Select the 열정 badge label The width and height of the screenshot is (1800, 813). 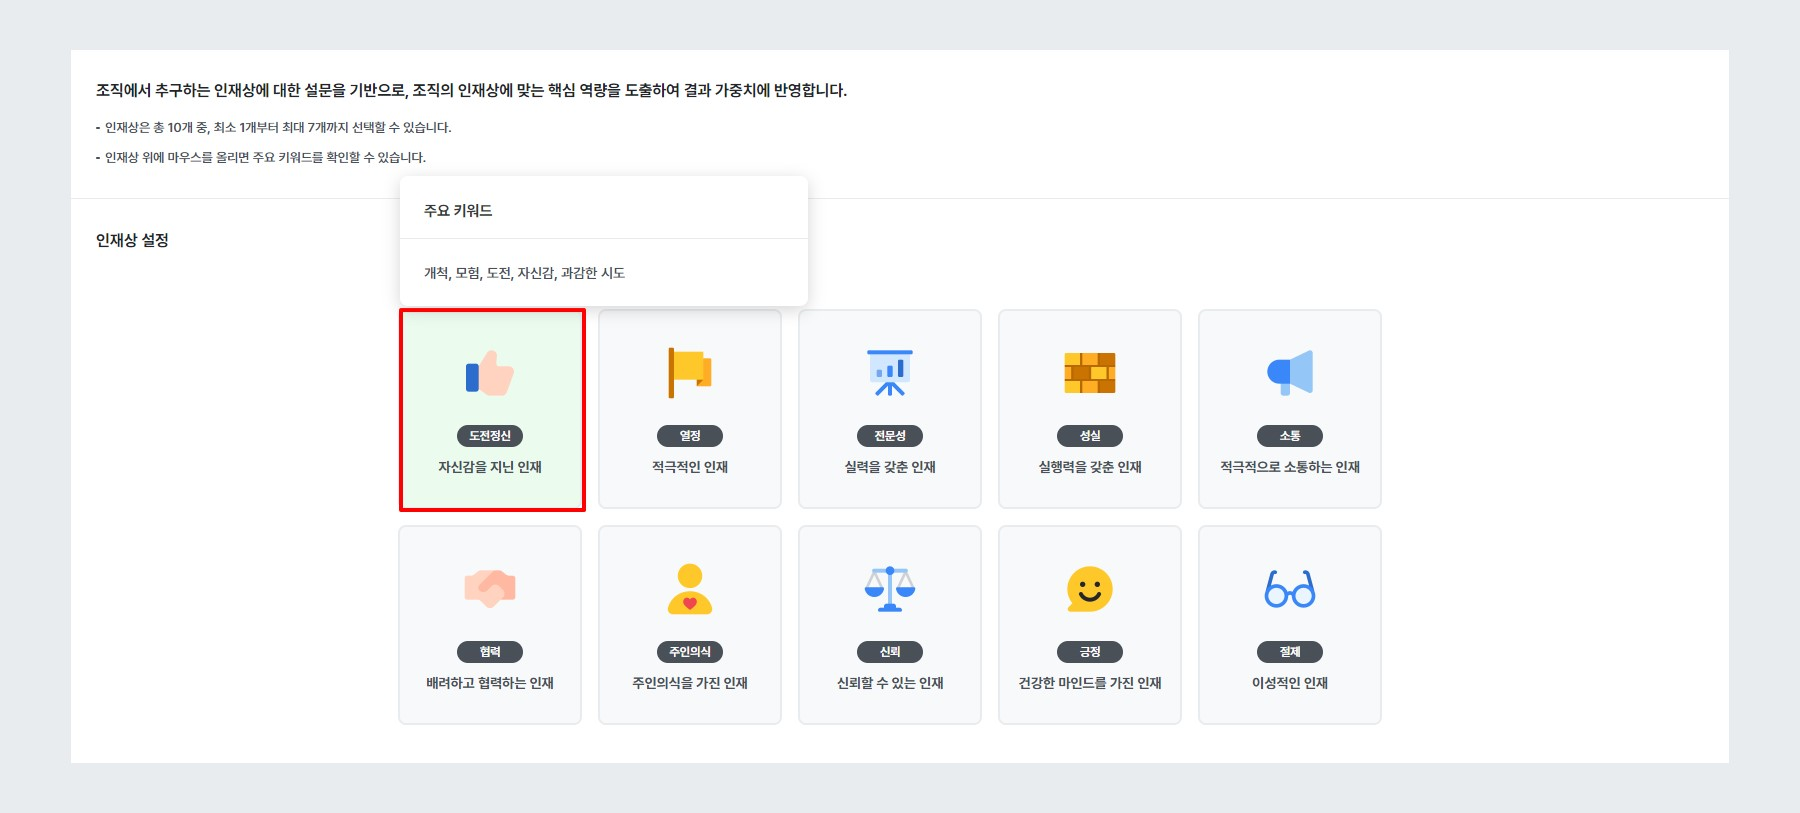pyautogui.click(x=690, y=436)
